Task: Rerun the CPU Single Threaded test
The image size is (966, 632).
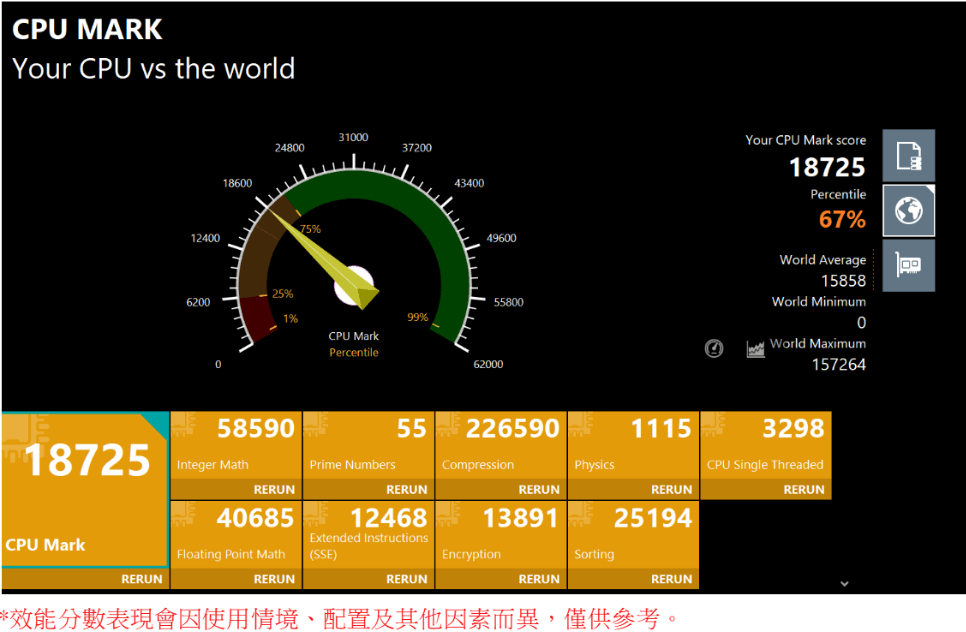Action: (804, 490)
